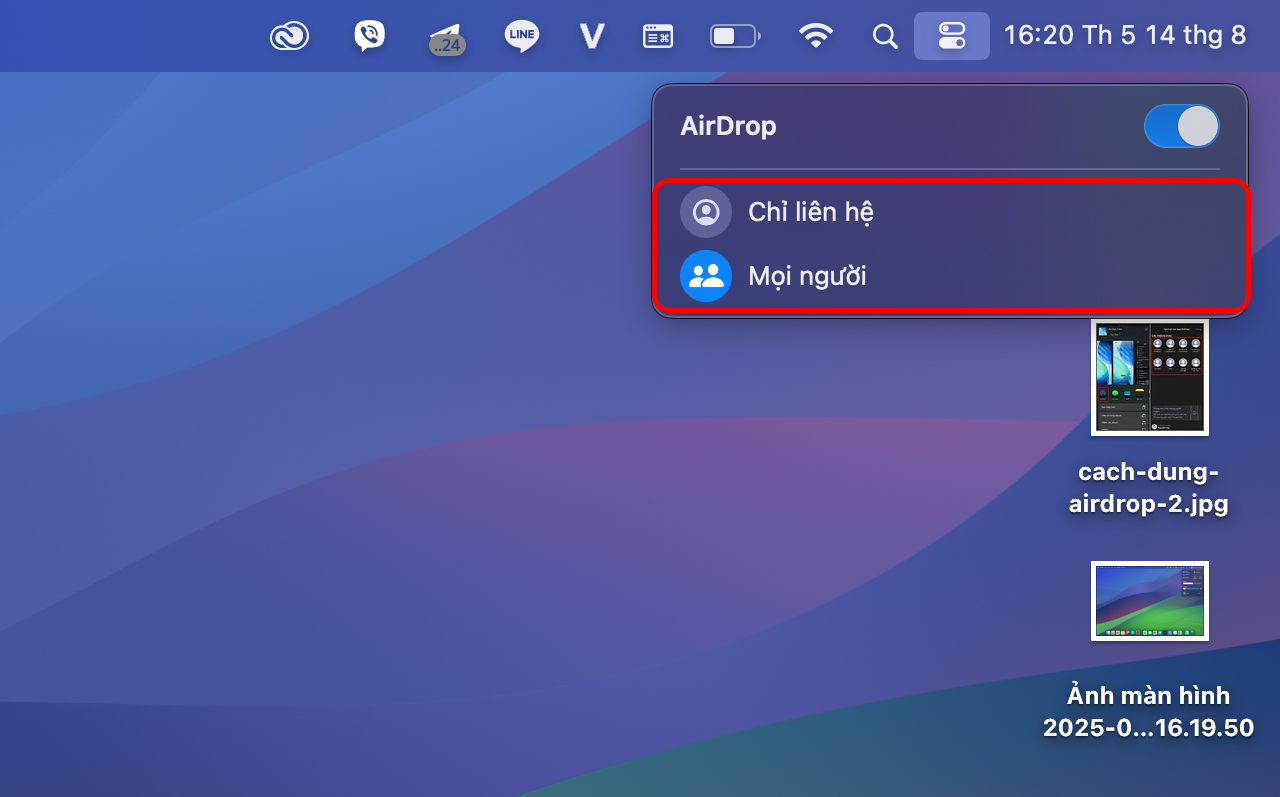Viewport: 1280px width, 797px height.
Task: Select the "Ảnh màn hình" screenshot thumbnail
Action: pos(1150,601)
